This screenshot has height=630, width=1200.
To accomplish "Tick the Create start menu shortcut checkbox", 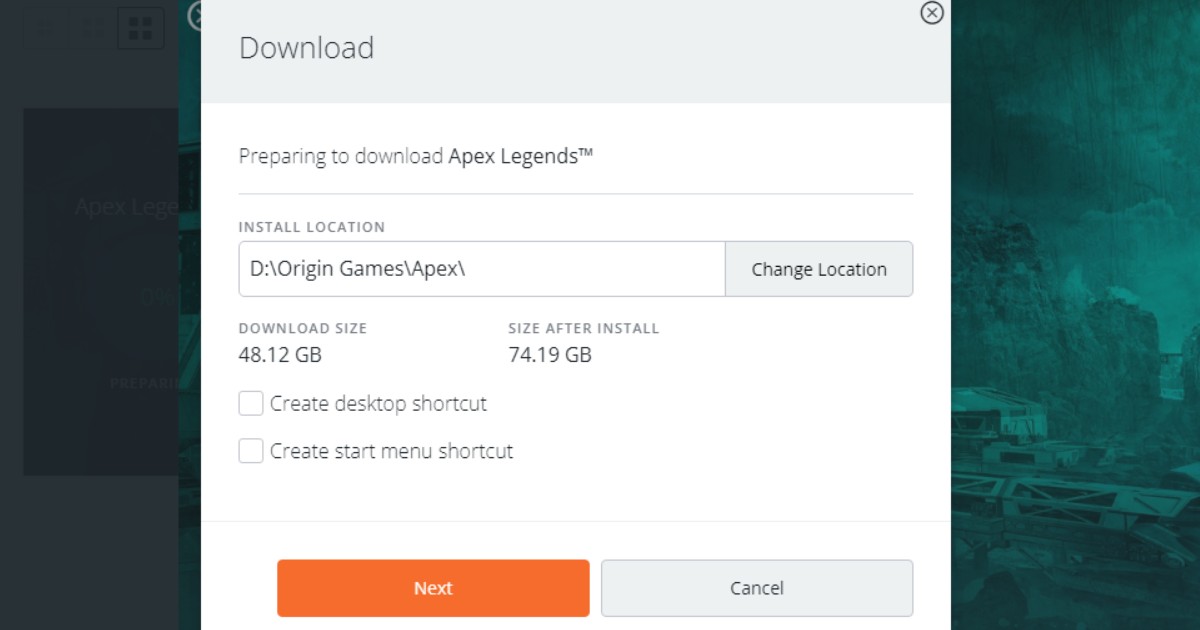I will tap(251, 452).
